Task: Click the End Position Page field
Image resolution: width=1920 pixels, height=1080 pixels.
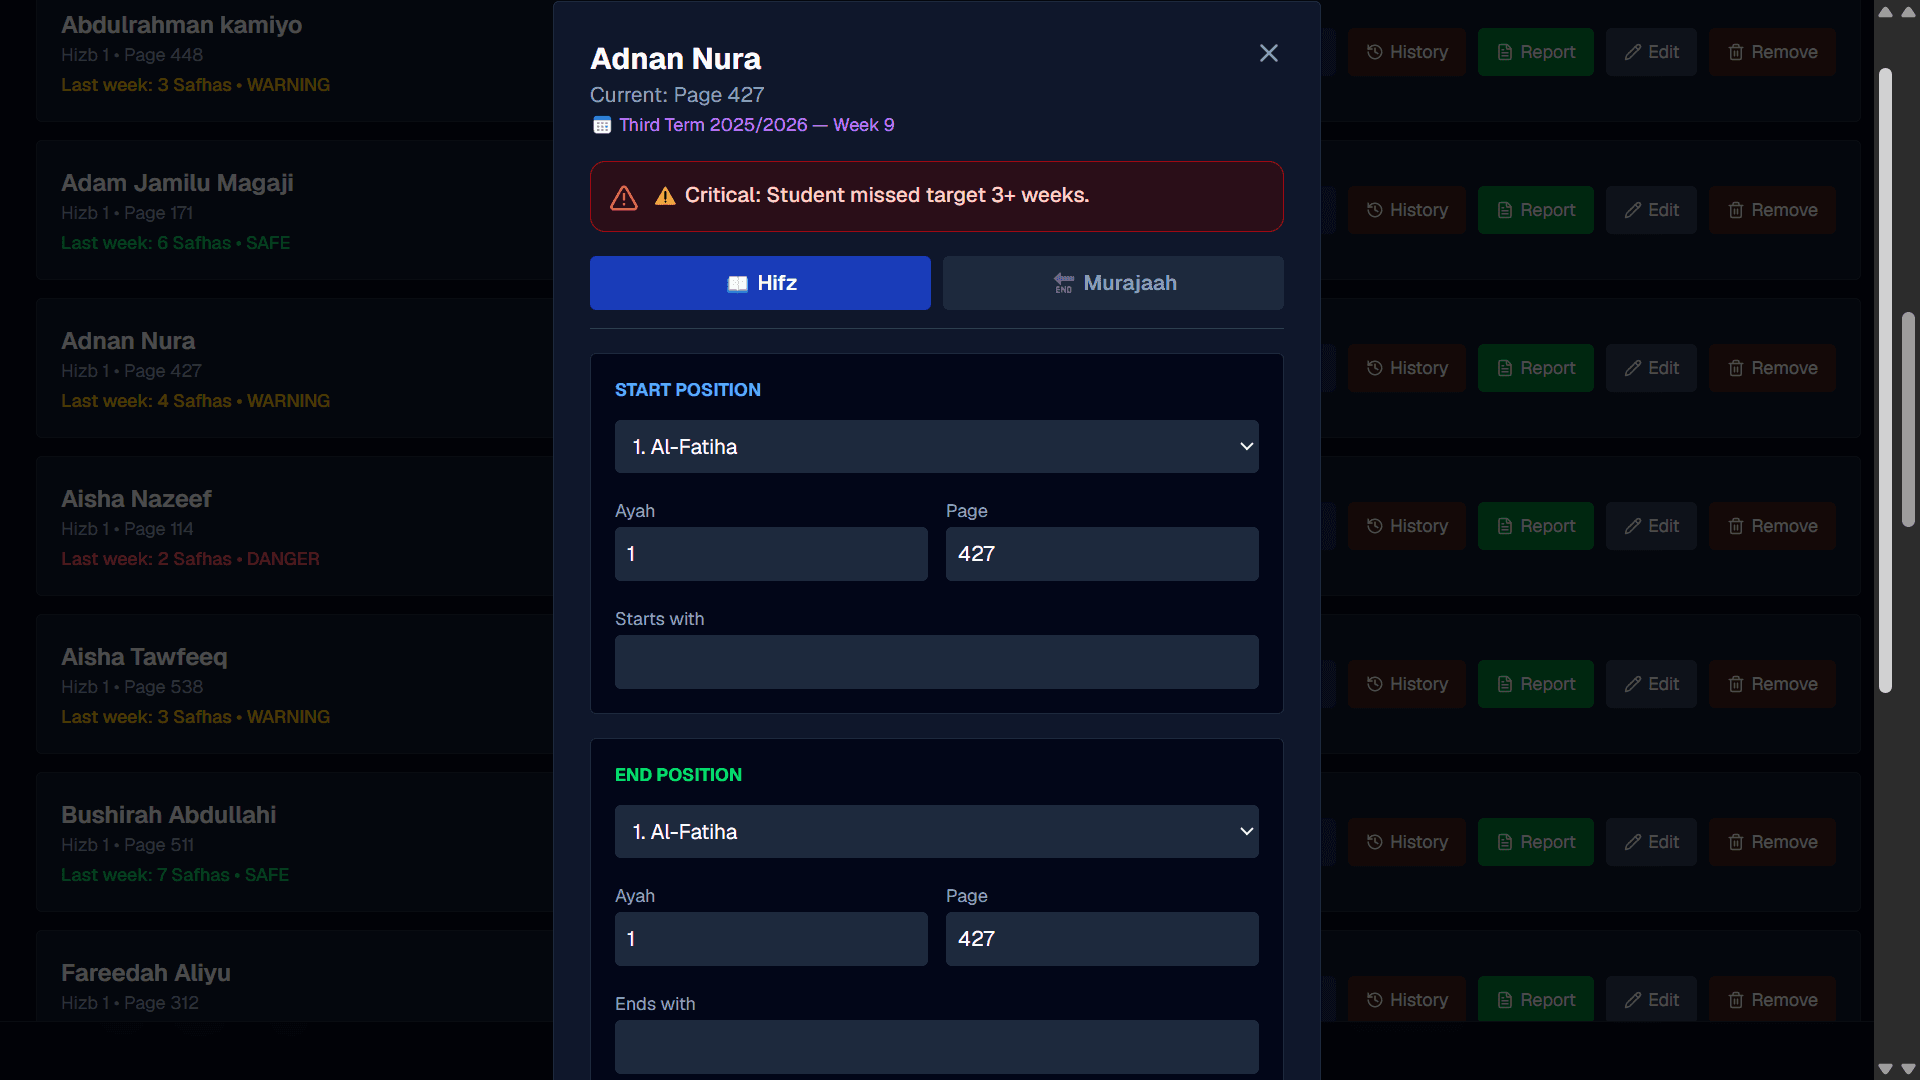Action: pyautogui.click(x=1102, y=939)
